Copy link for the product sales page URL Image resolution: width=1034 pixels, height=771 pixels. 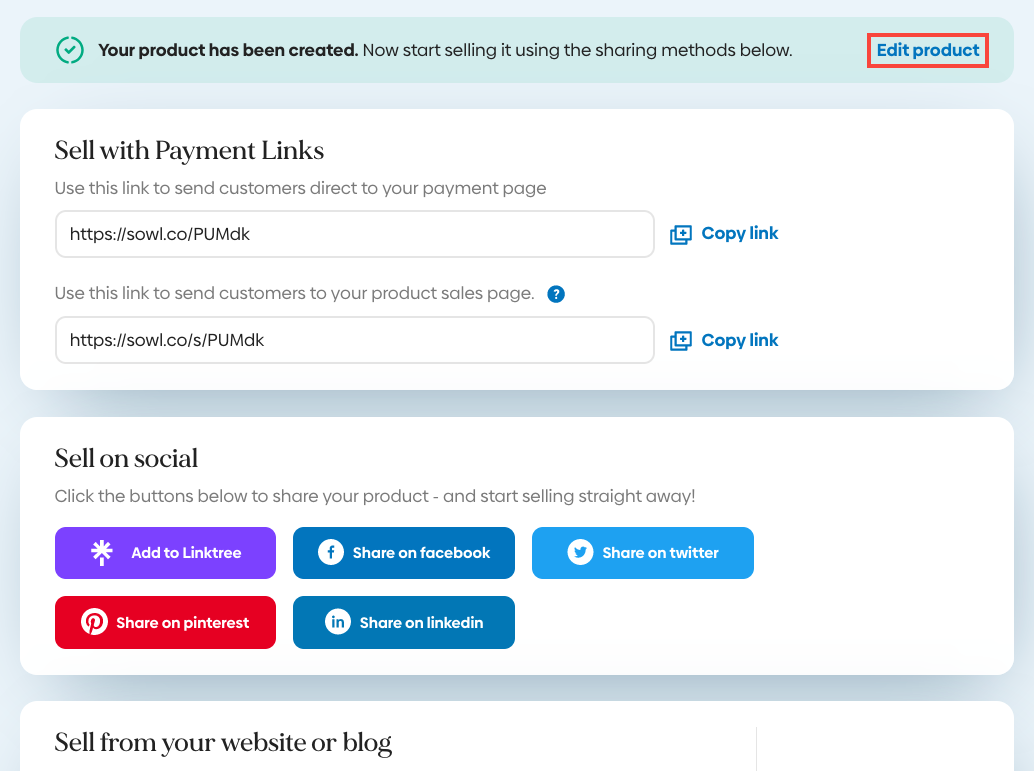[739, 341]
